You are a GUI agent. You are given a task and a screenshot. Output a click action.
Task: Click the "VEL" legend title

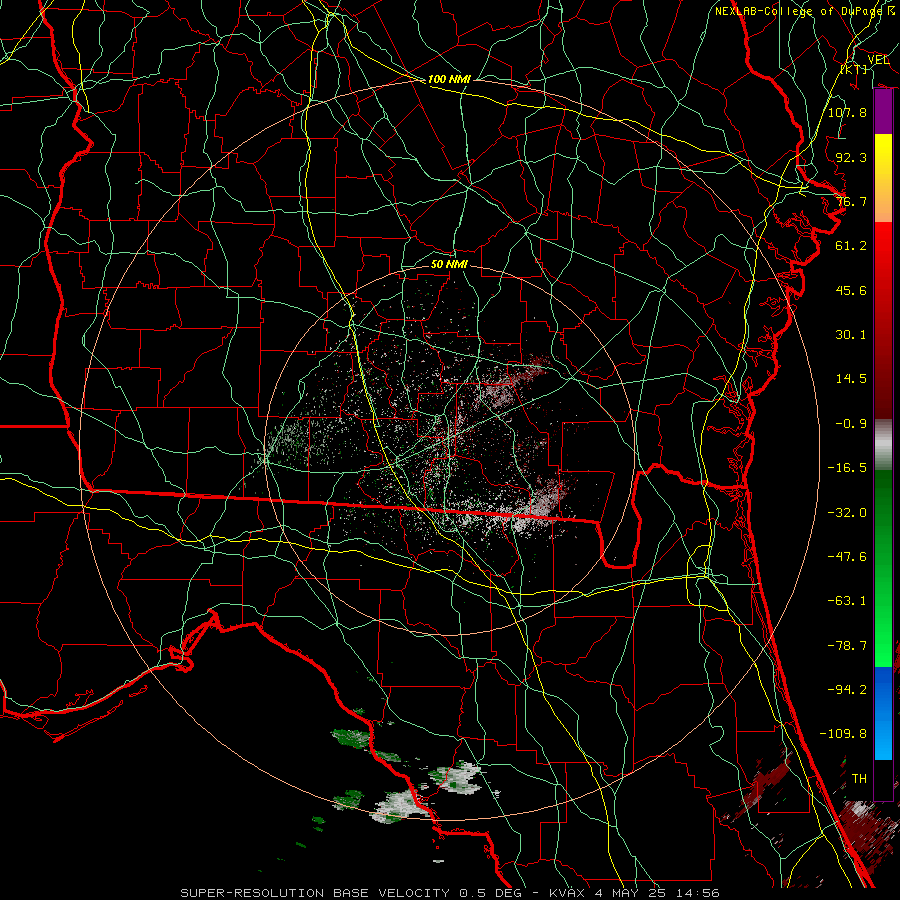878,60
